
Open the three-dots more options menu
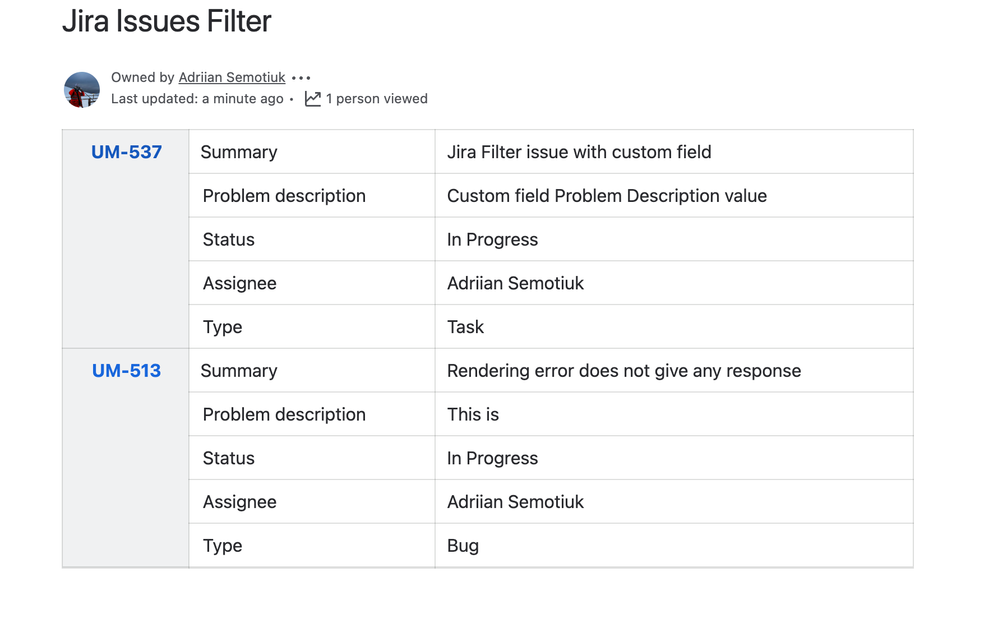[x=301, y=78]
